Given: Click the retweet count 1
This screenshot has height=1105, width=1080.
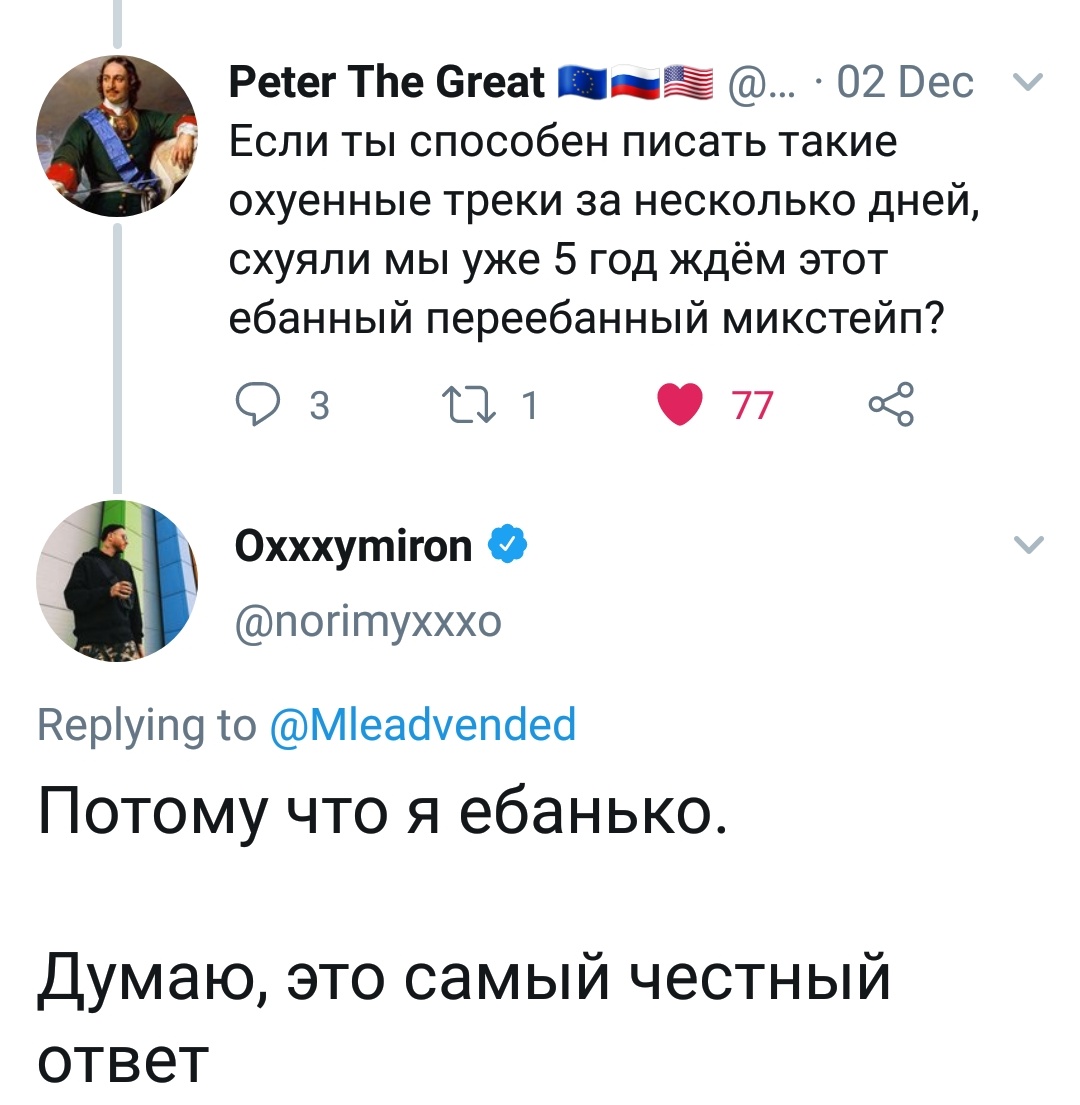Looking at the screenshot, I should 530,407.
